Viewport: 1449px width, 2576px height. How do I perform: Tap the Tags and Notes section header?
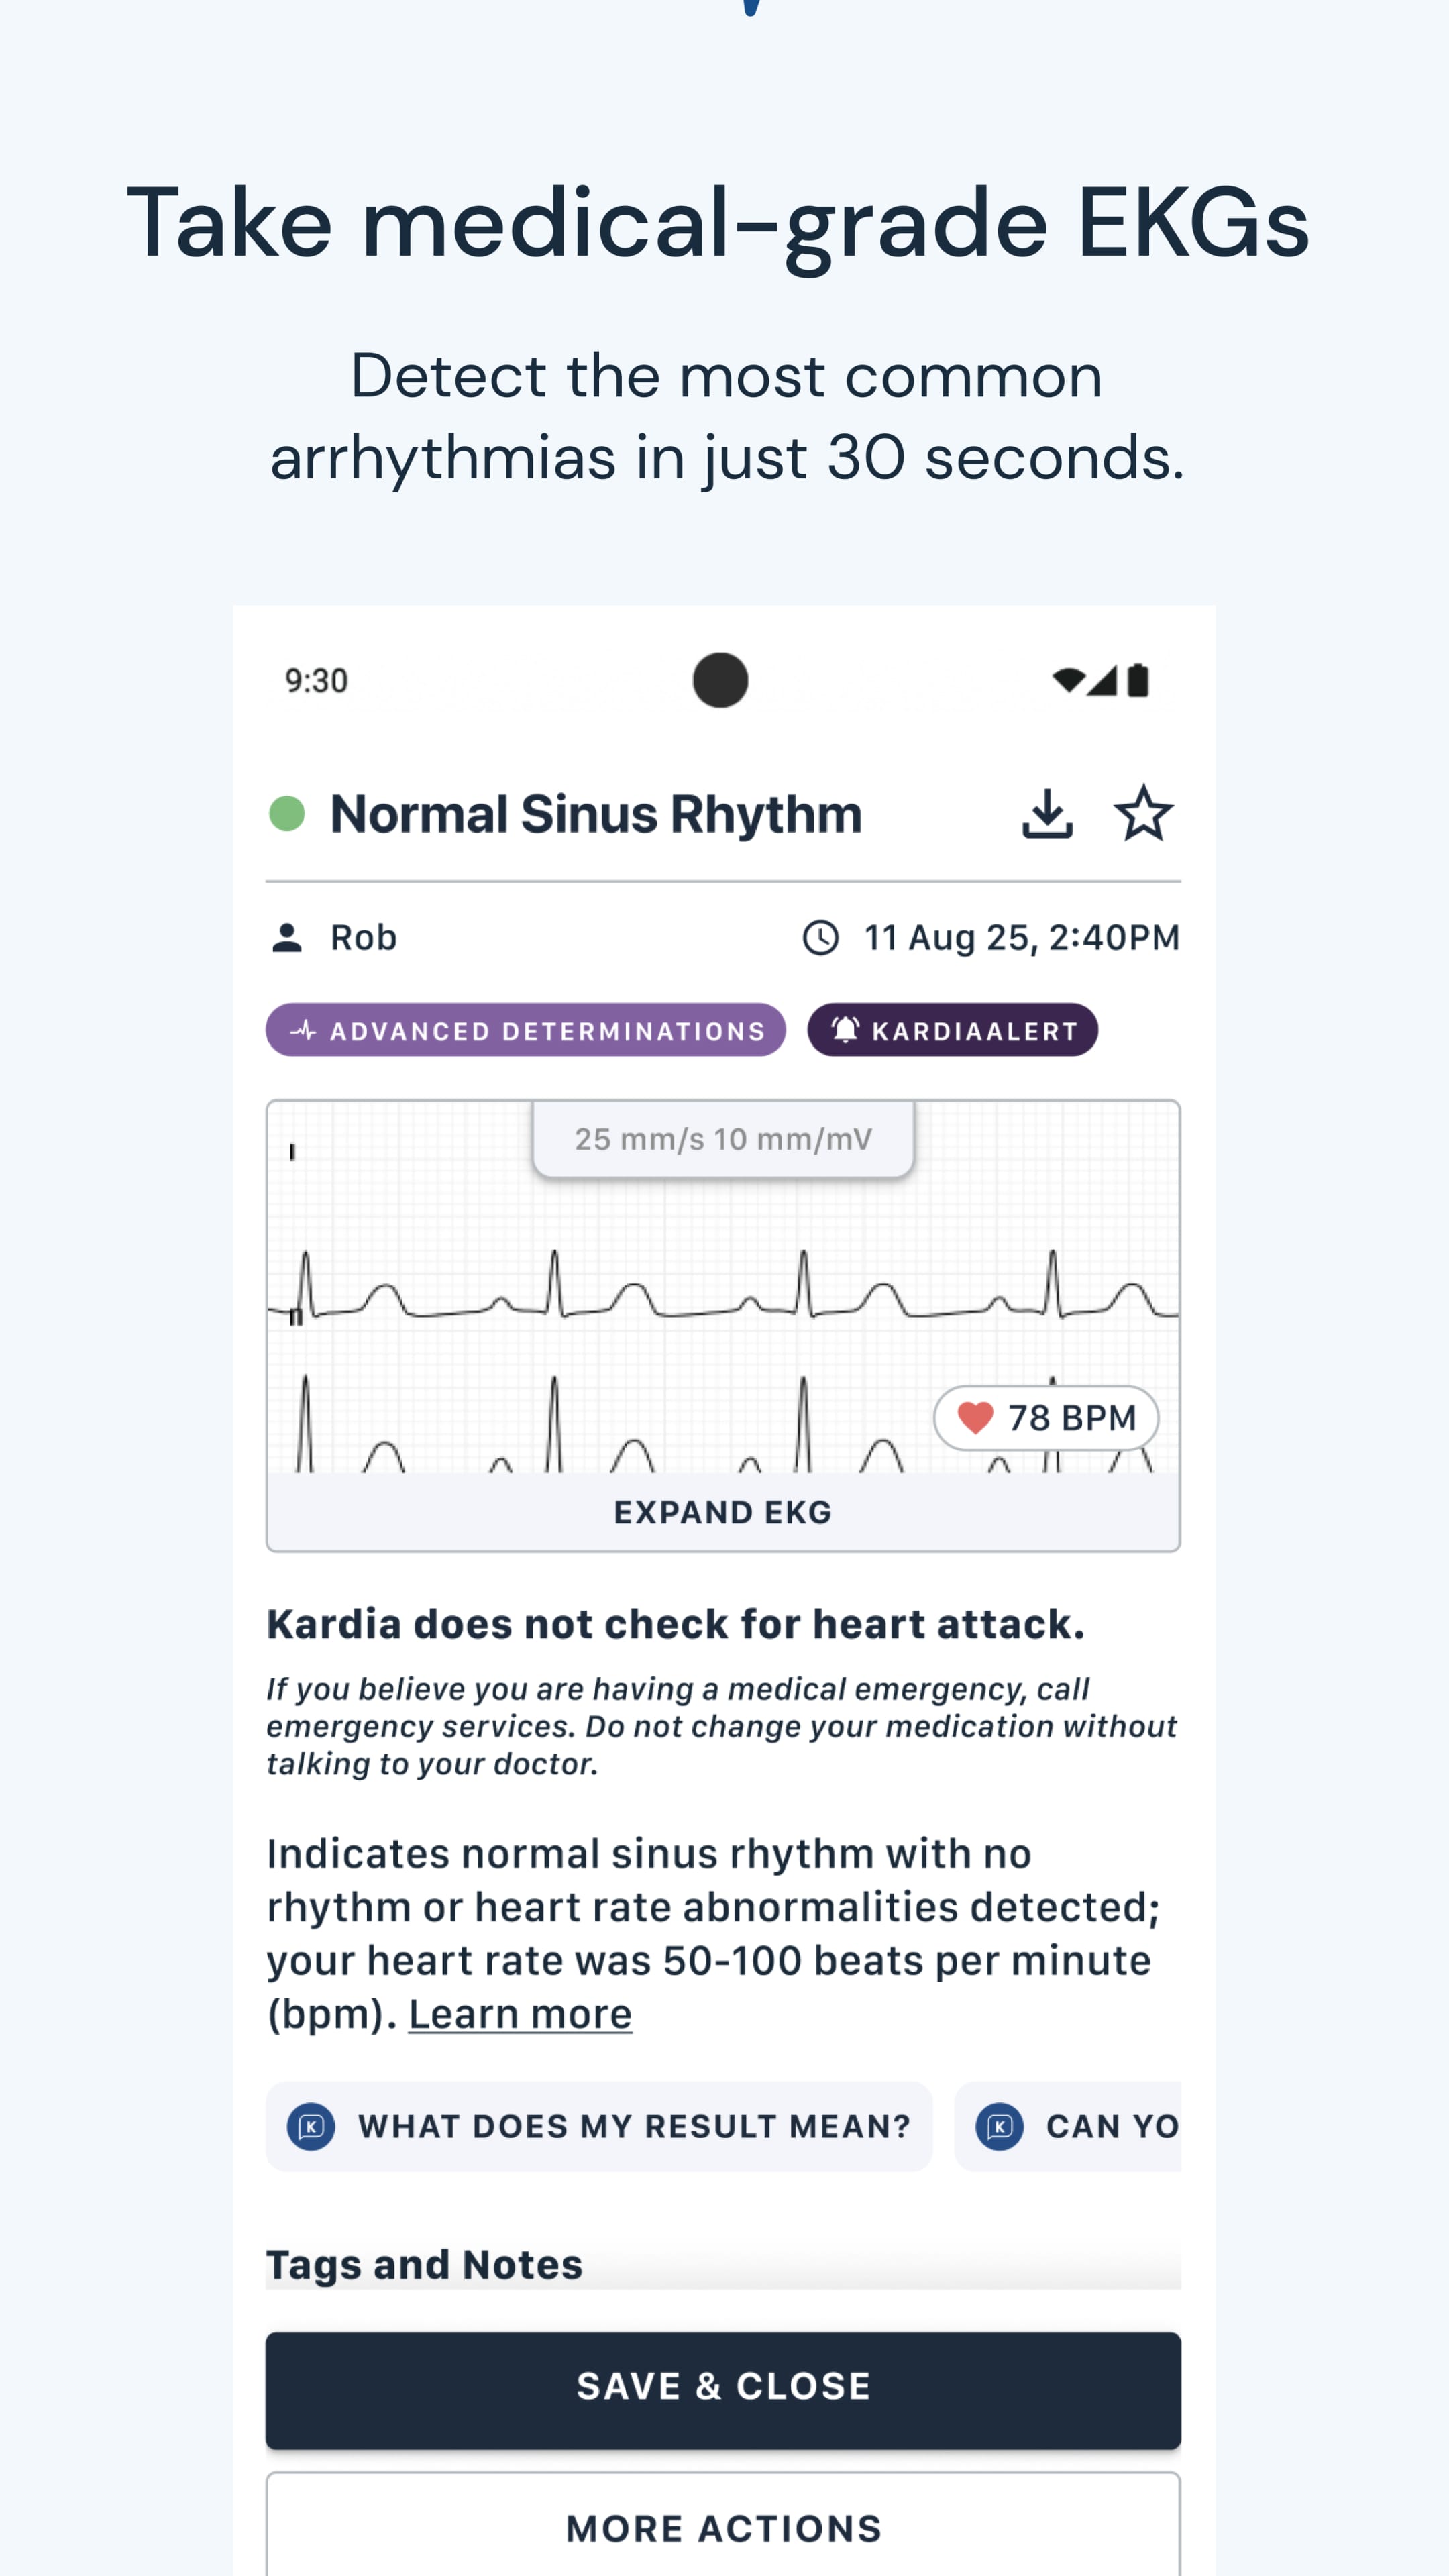[424, 2264]
